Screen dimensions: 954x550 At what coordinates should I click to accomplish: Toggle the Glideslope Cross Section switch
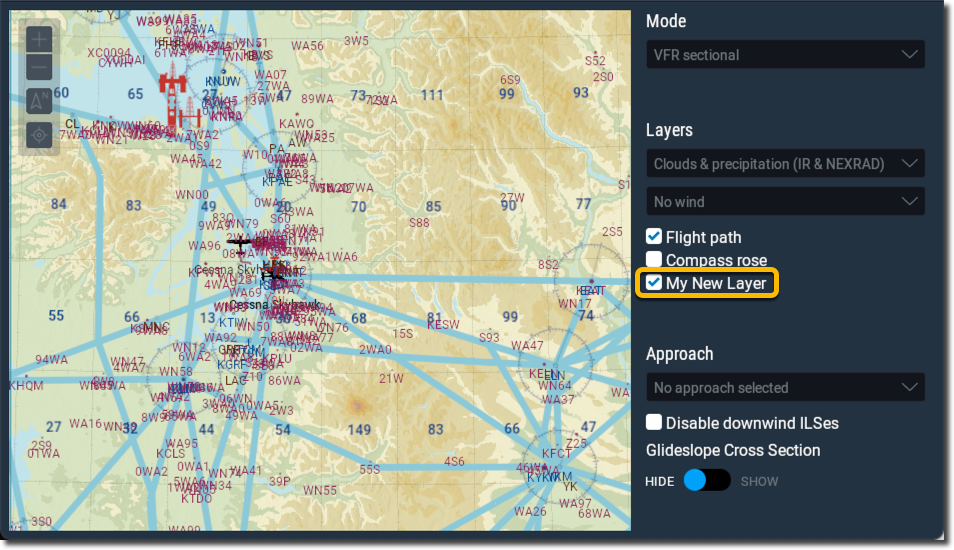point(706,481)
